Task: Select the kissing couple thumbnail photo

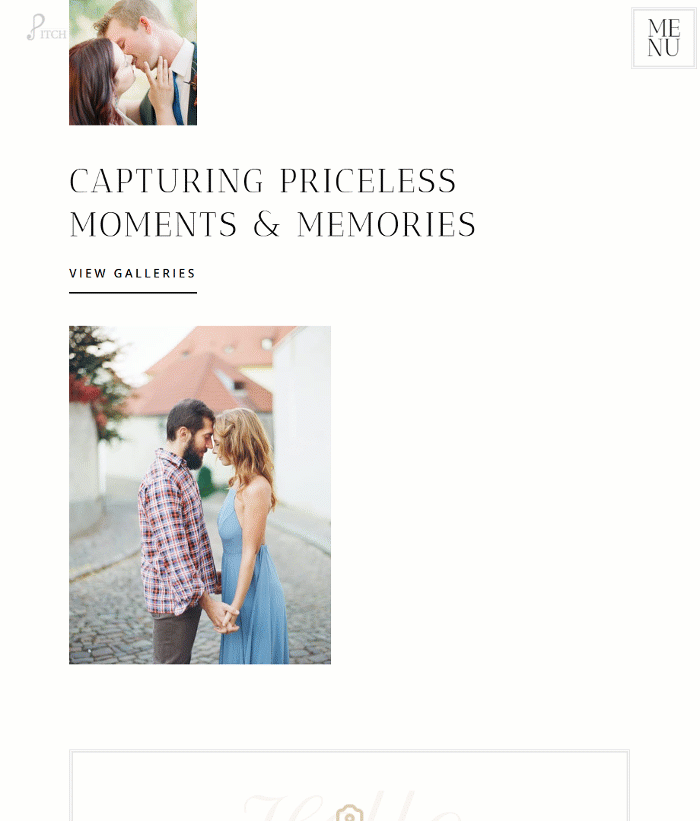Action: (x=133, y=62)
